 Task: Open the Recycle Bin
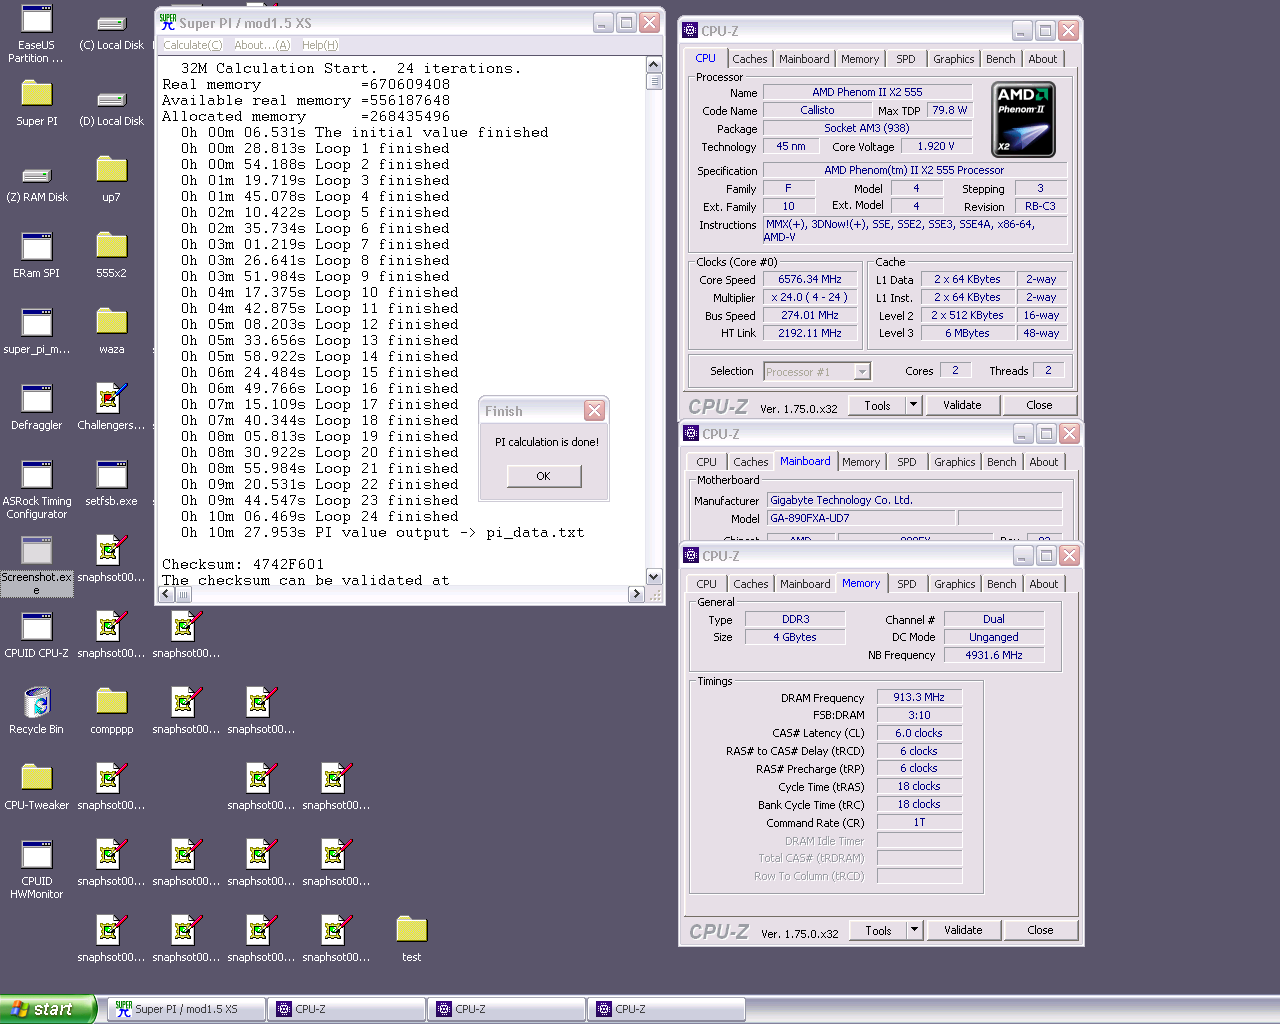(x=37, y=712)
